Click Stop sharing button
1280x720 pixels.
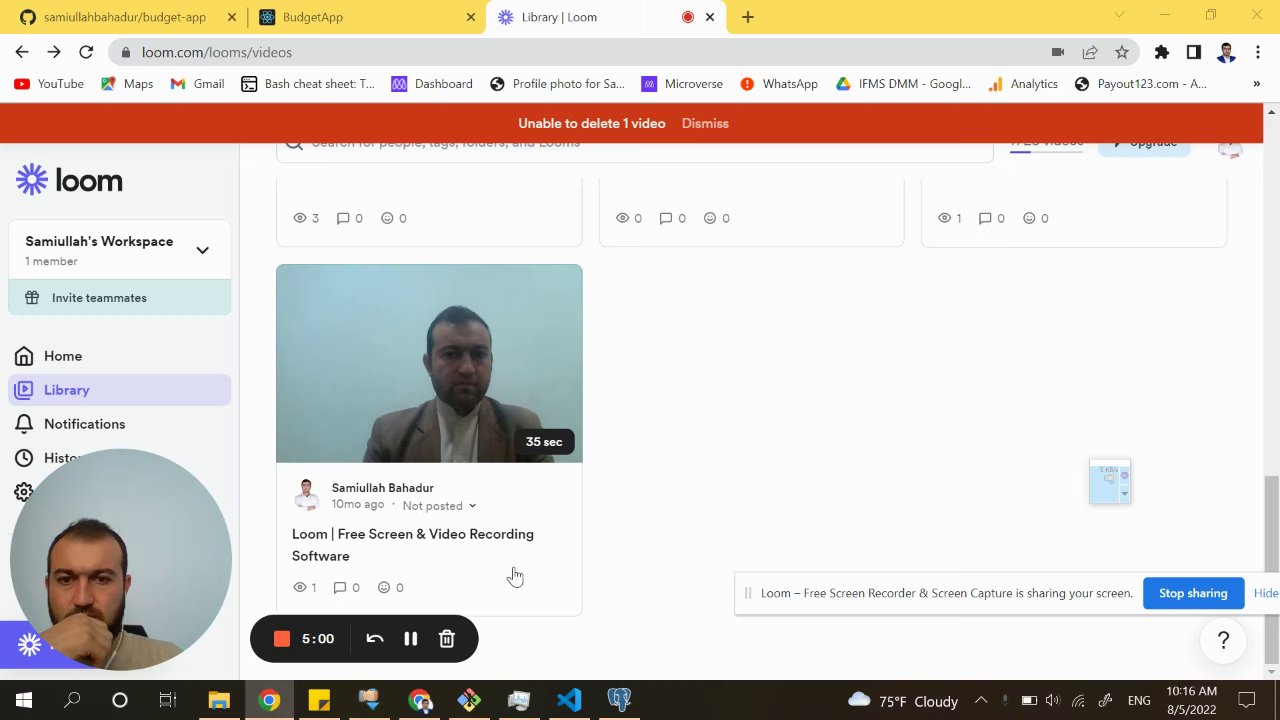pos(1193,593)
